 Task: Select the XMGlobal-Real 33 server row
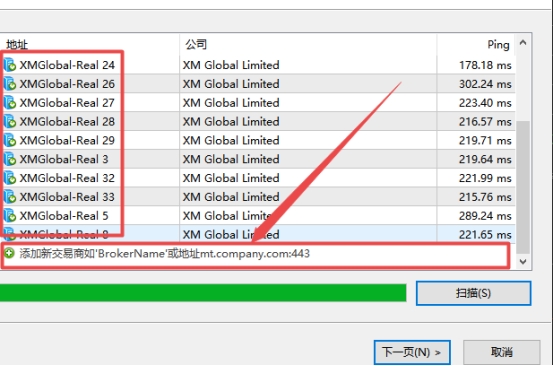click(258, 197)
